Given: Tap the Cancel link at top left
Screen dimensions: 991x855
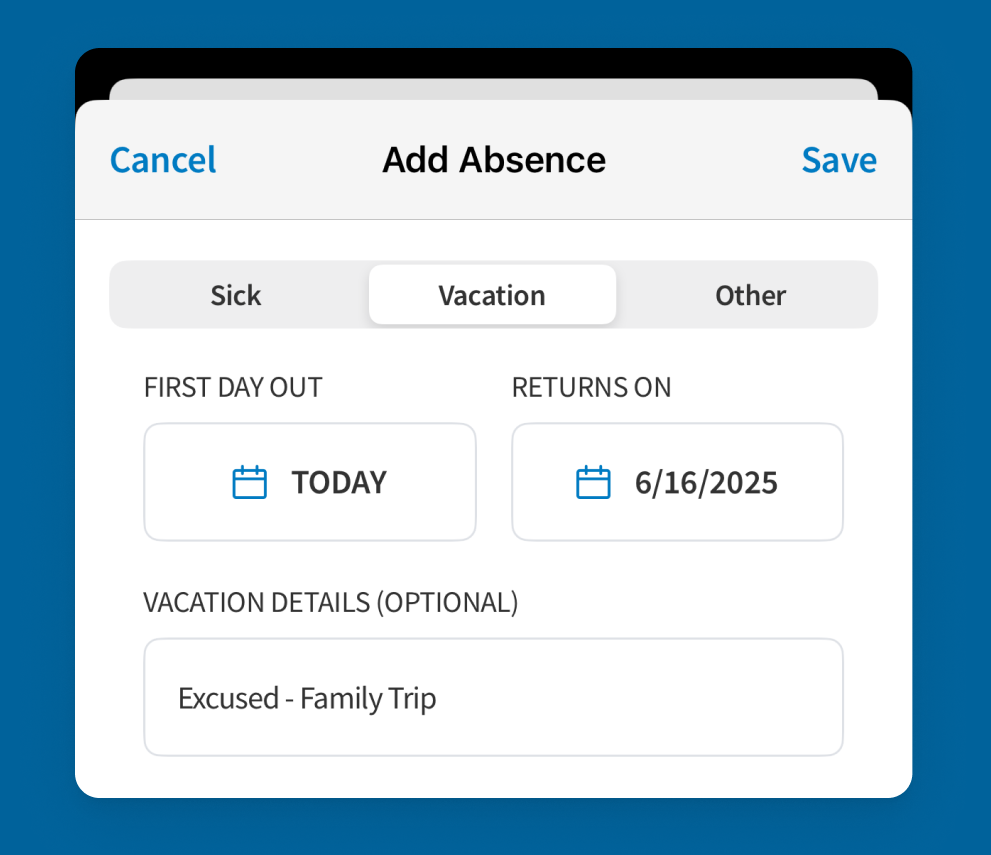Looking at the screenshot, I should 162,159.
